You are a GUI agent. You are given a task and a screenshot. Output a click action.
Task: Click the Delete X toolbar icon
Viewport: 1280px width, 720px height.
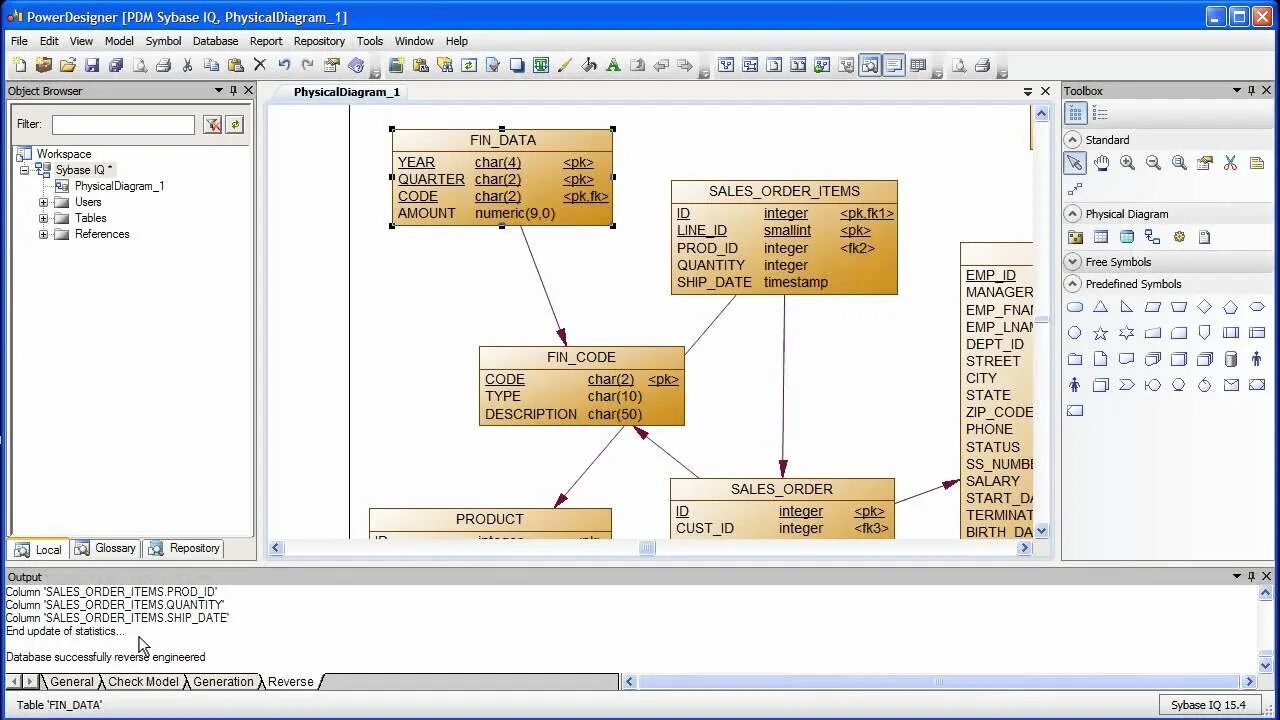(x=260, y=66)
